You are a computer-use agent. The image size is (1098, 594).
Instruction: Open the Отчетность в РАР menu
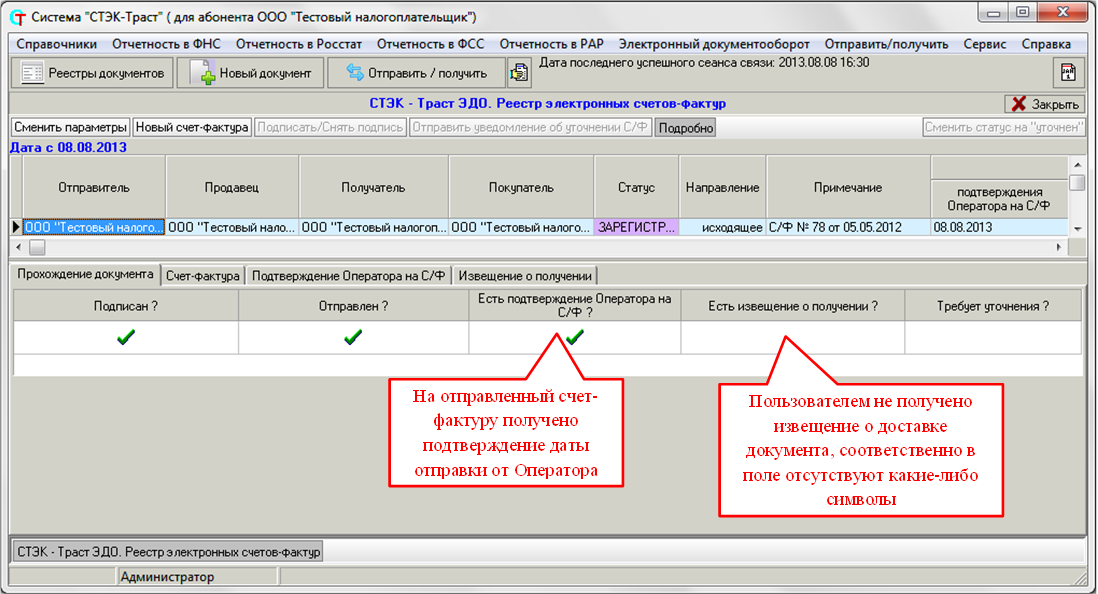point(551,44)
